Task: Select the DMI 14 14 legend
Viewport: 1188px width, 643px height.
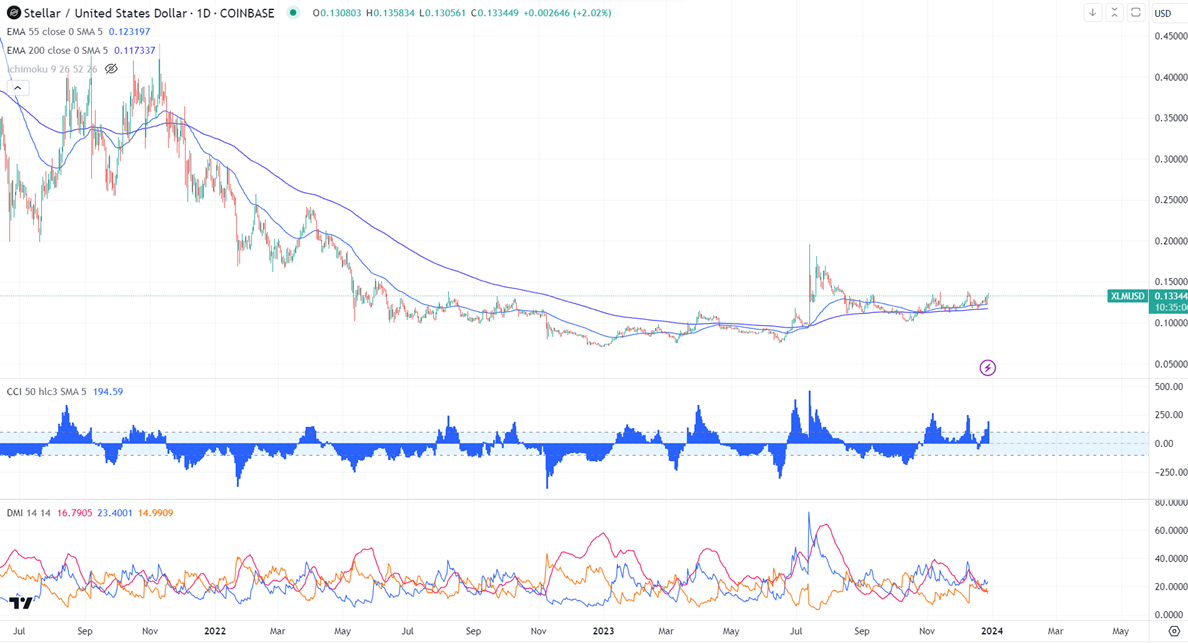Action: point(29,513)
